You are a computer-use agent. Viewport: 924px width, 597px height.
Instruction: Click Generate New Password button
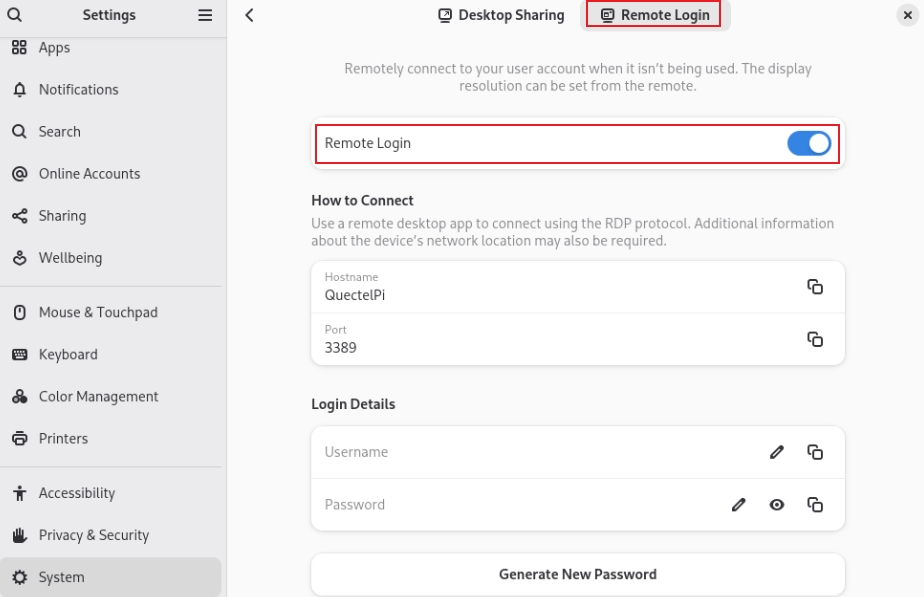click(578, 574)
